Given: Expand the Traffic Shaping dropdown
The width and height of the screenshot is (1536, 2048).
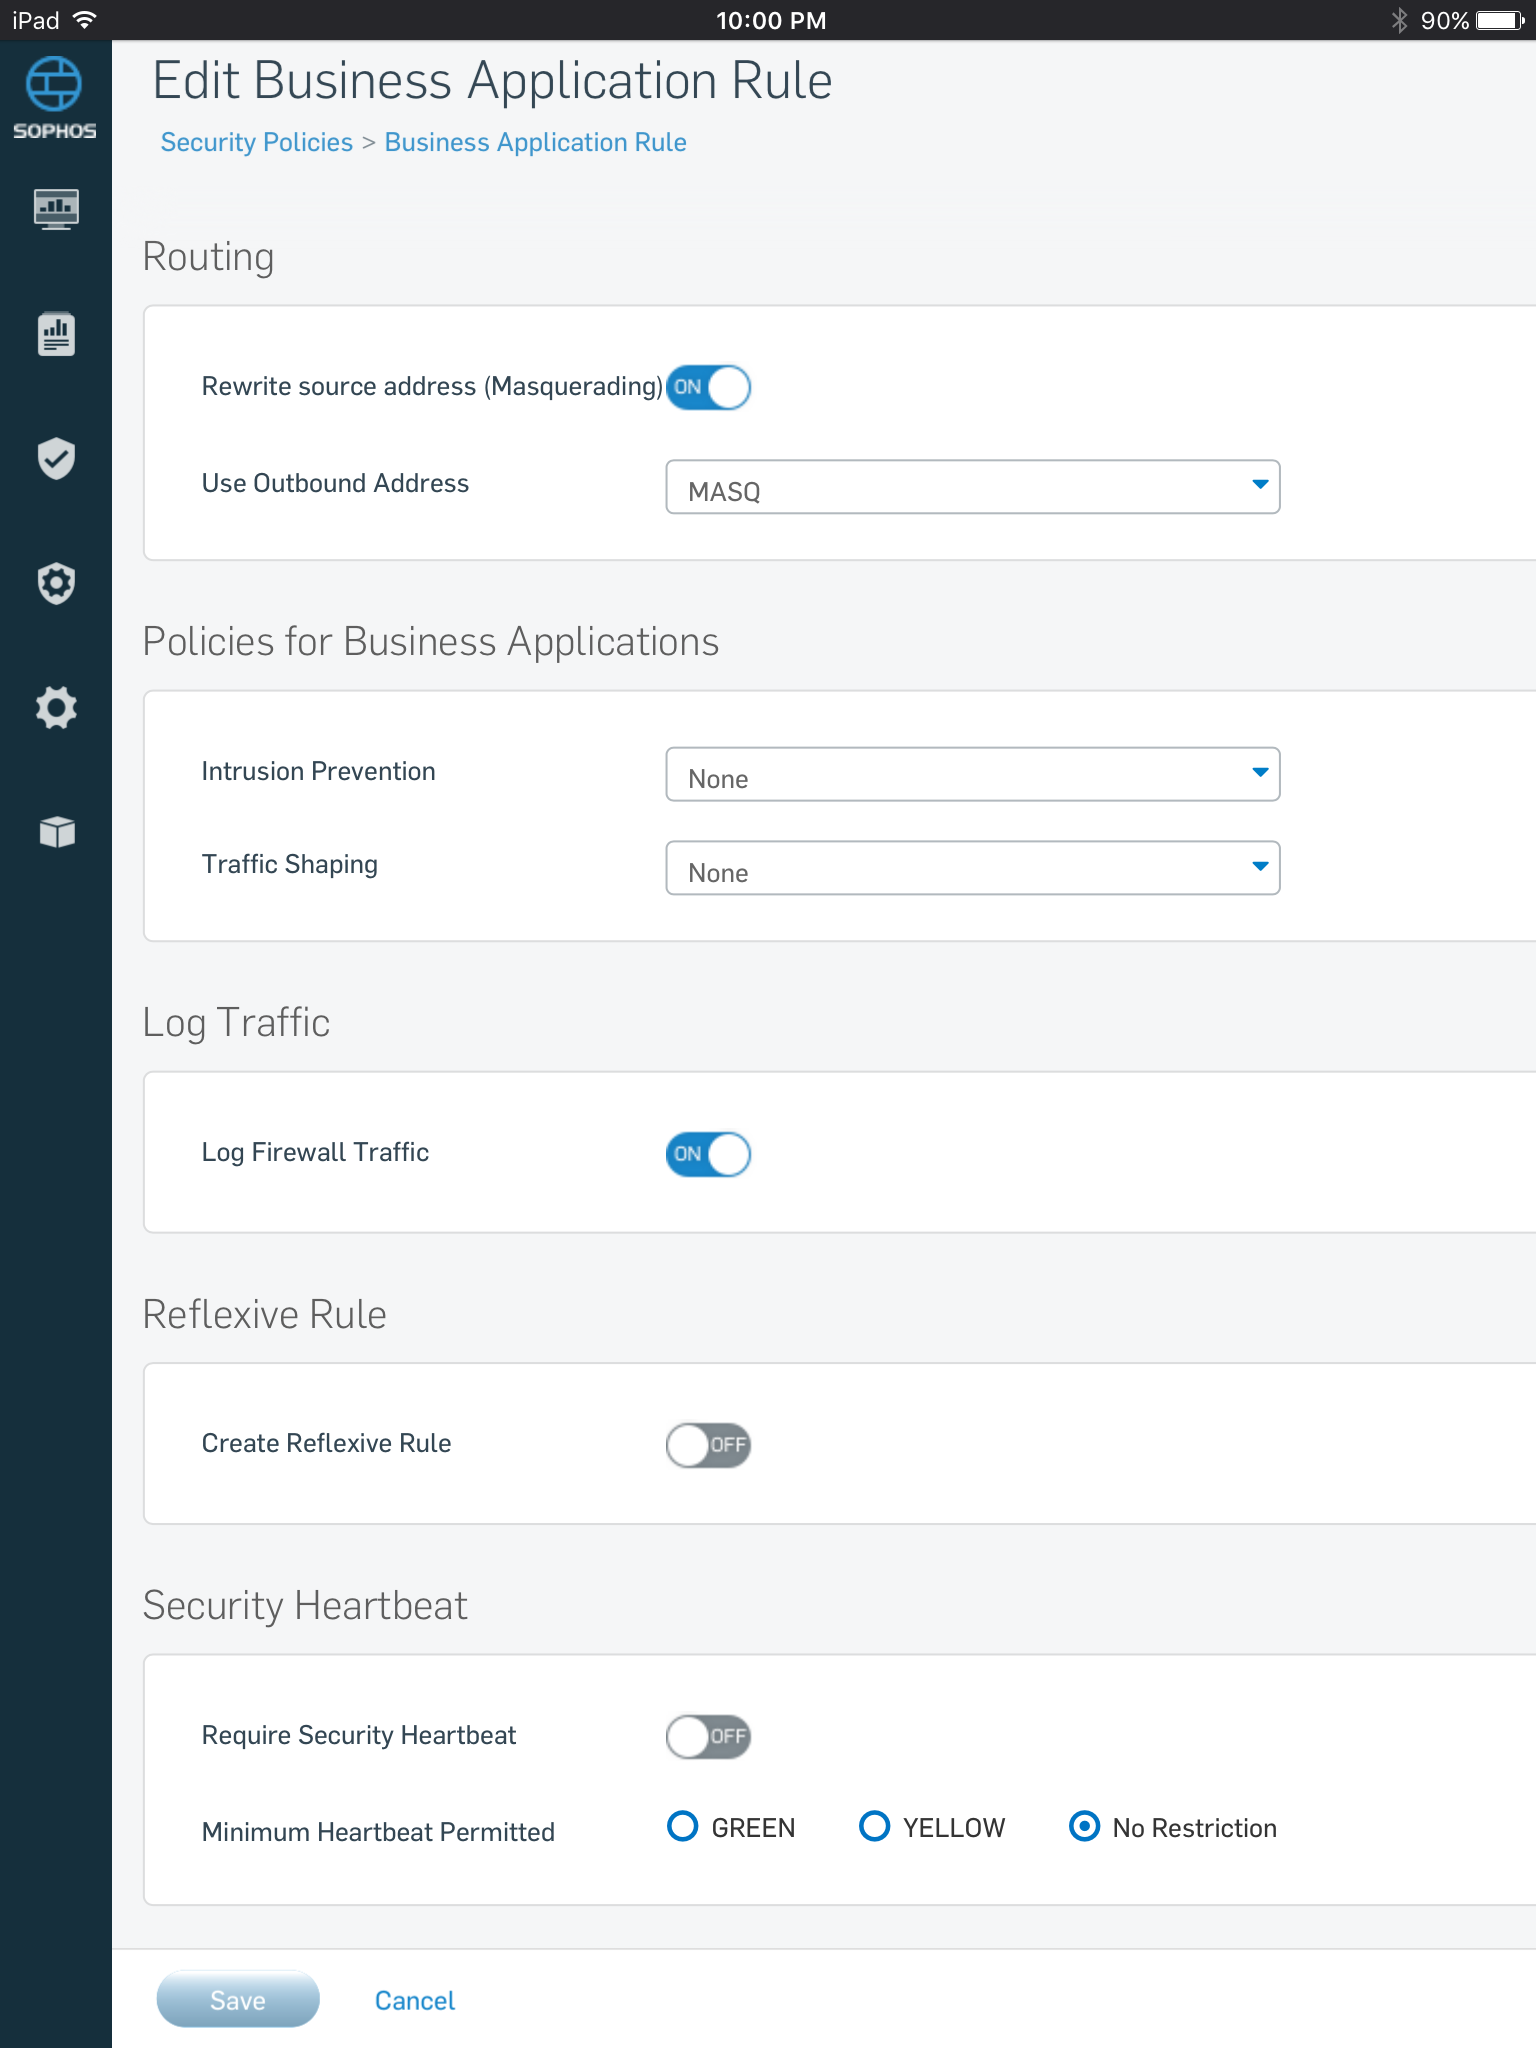Looking at the screenshot, I should pyautogui.click(x=973, y=868).
